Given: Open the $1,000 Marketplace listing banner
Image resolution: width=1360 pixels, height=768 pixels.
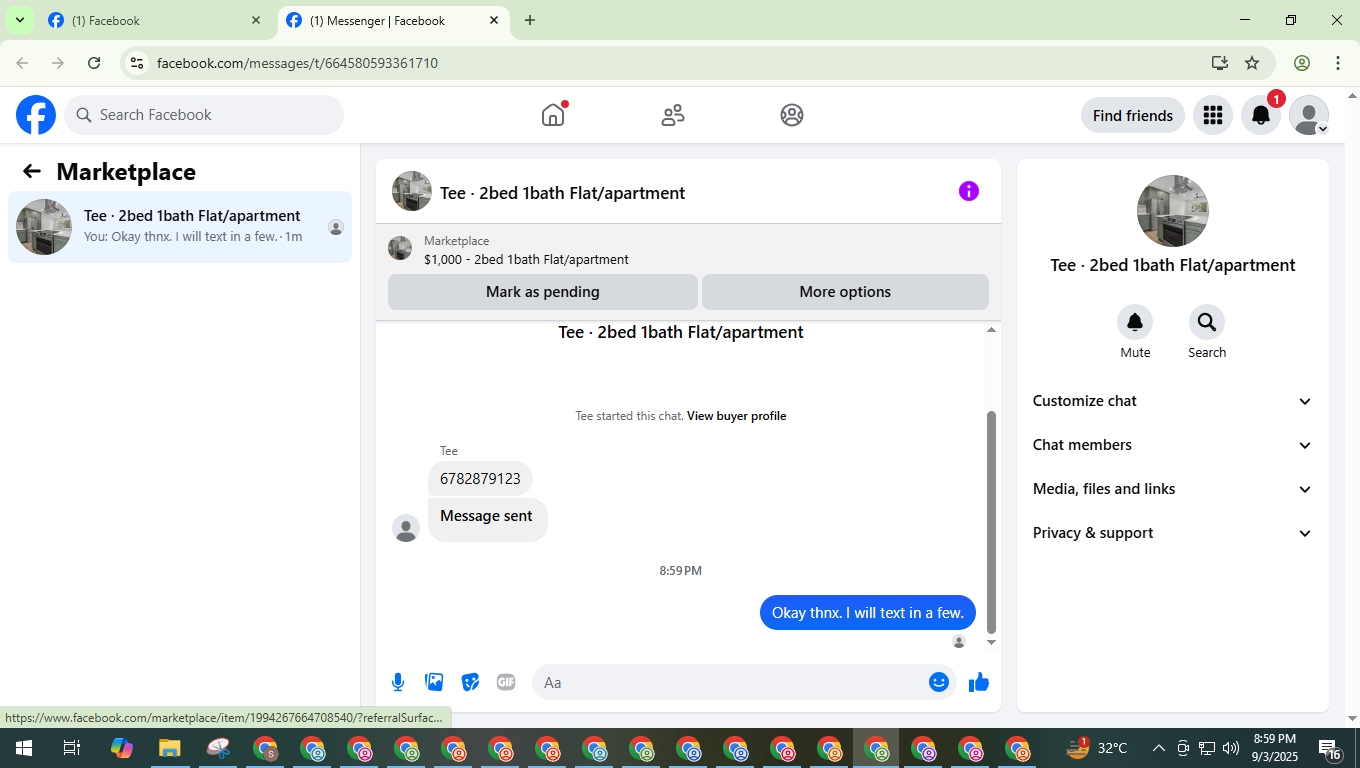Looking at the screenshot, I should click(688, 250).
